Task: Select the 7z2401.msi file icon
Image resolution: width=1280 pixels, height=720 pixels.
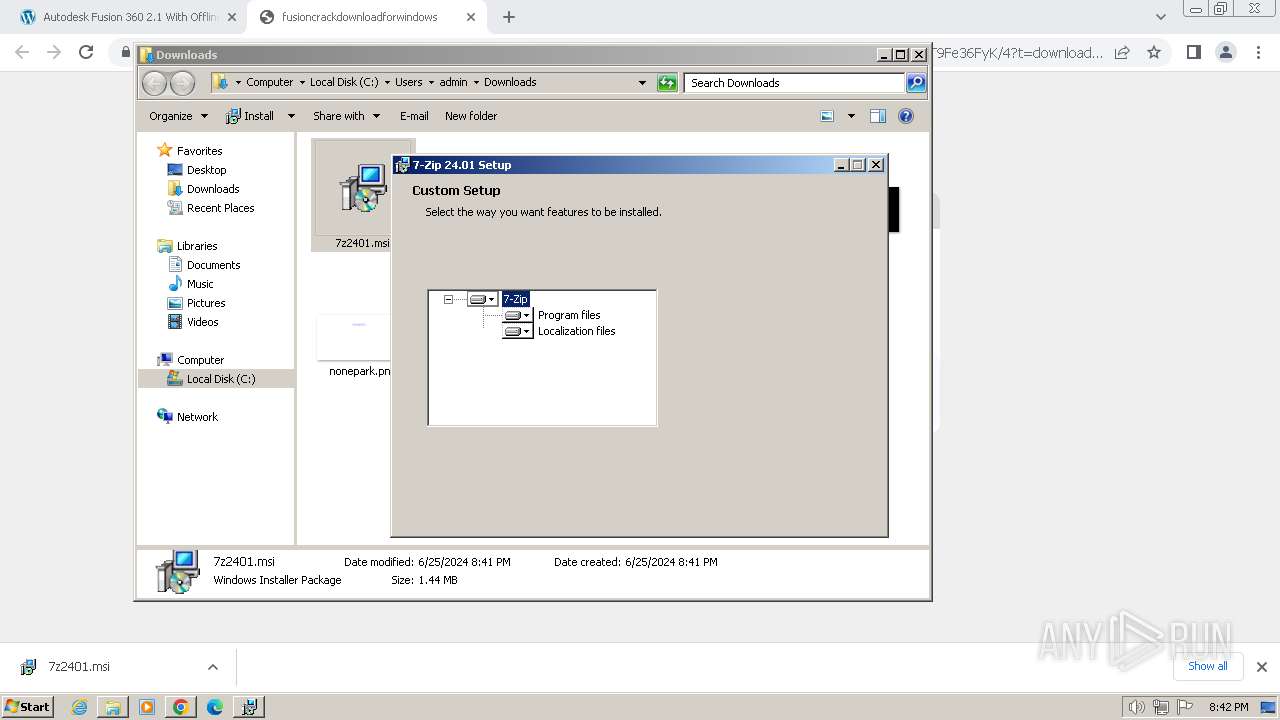Action: 362,195
